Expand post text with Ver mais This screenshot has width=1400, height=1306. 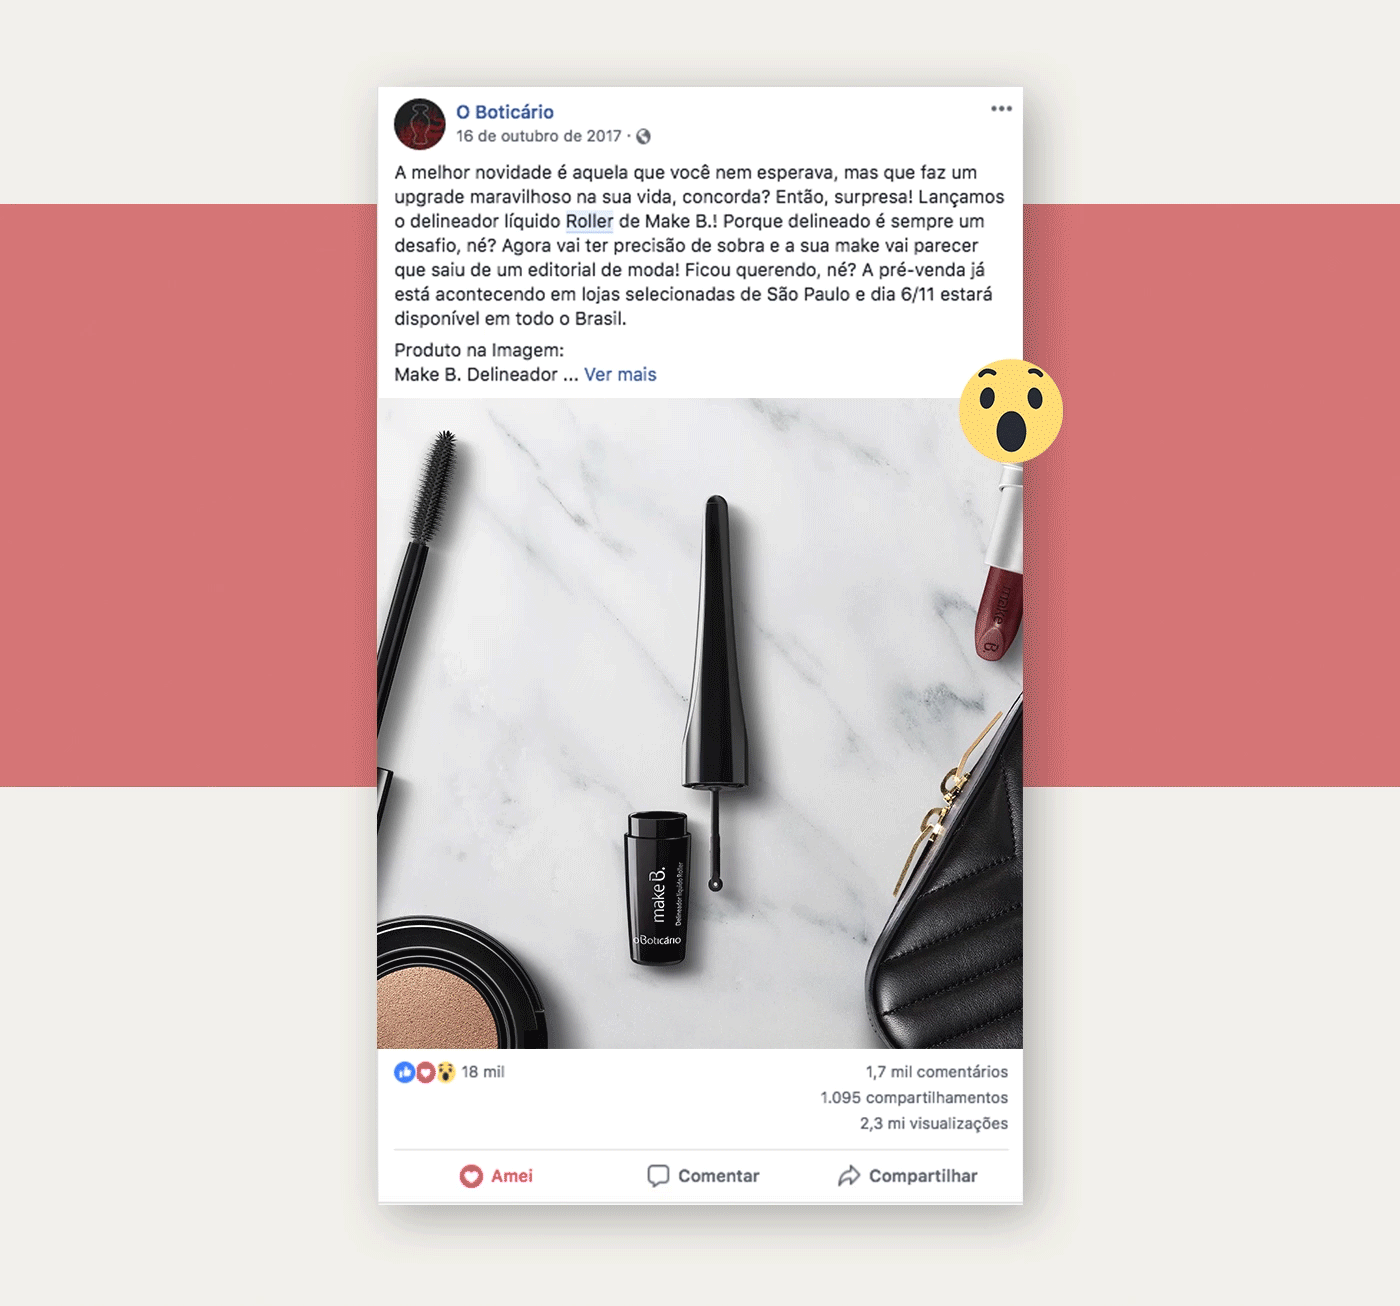[x=620, y=375]
